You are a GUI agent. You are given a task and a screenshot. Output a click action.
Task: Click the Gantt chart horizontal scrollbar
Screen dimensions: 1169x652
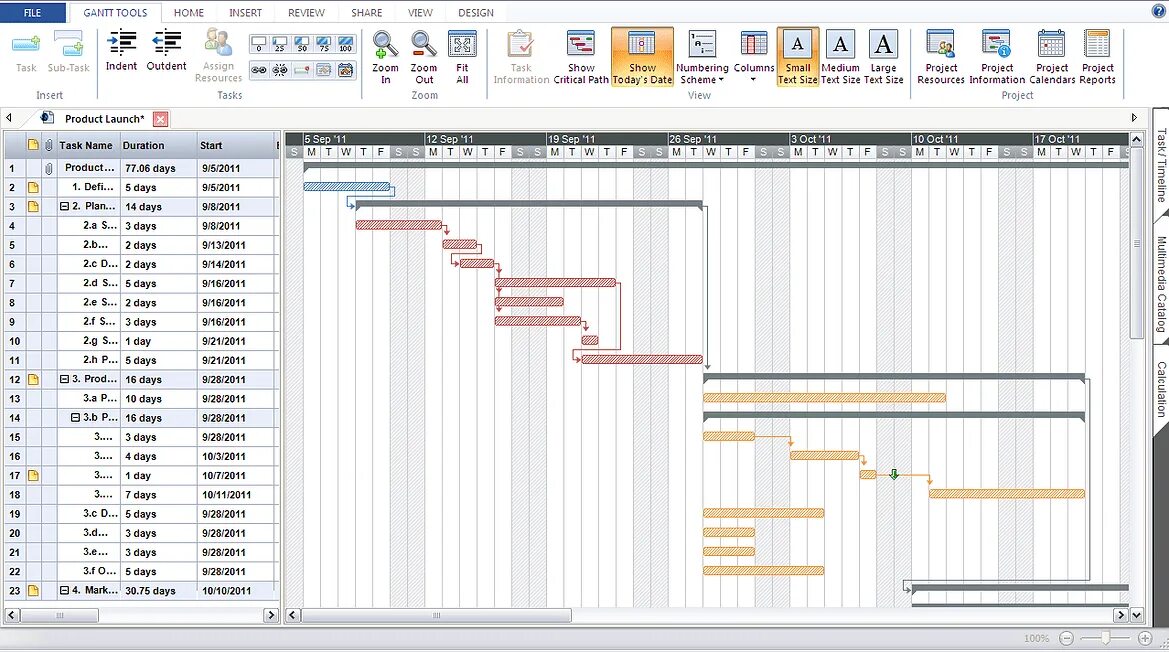tap(436, 615)
